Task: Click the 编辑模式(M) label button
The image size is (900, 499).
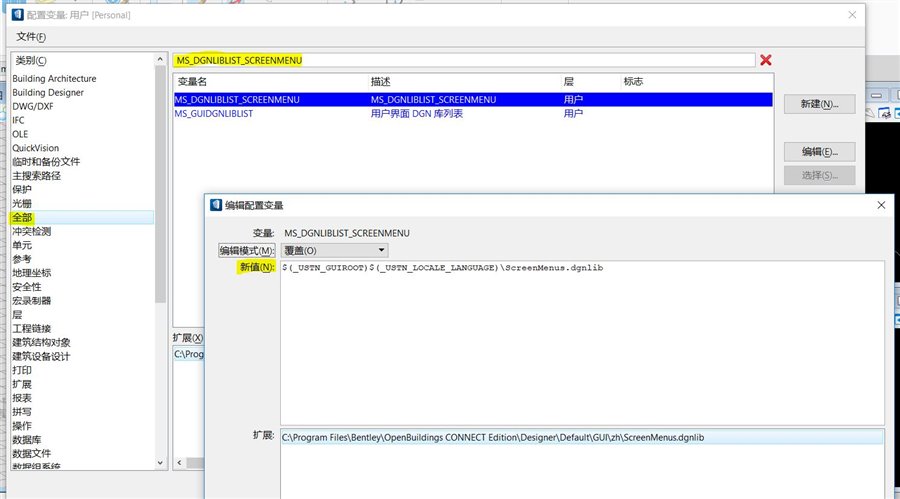Action: point(247,251)
